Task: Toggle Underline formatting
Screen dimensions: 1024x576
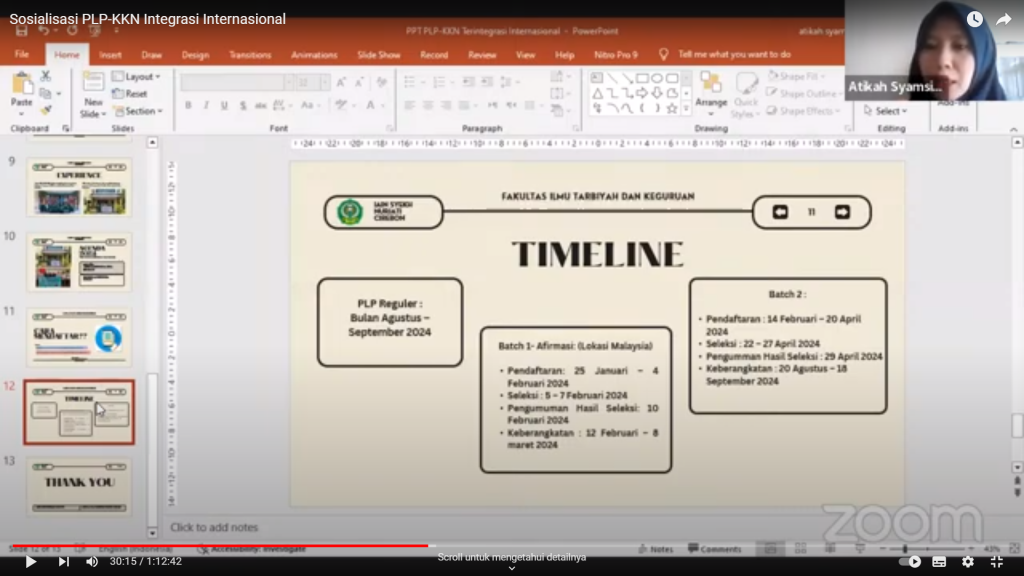Action: coord(224,105)
